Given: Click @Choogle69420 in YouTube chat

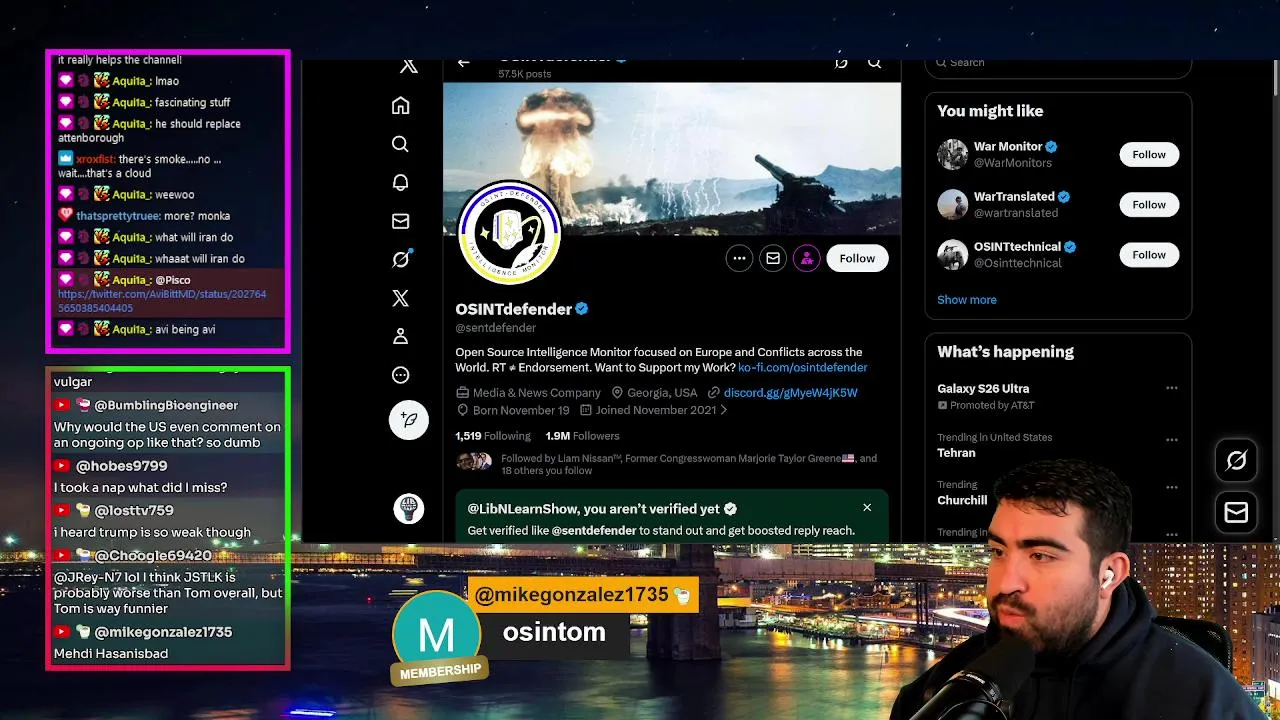Looking at the screenshot, I should pyautogui.click(x=153, y=556).
